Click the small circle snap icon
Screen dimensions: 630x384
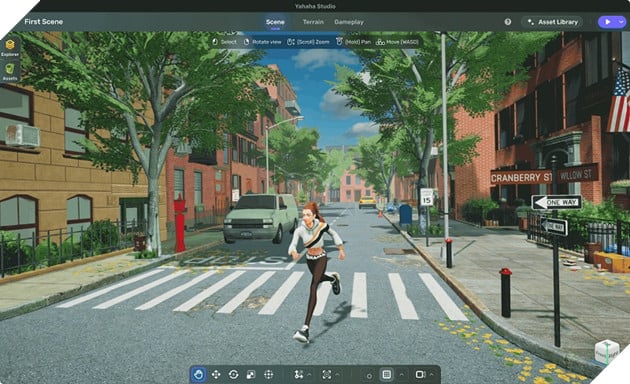(369, 376)
